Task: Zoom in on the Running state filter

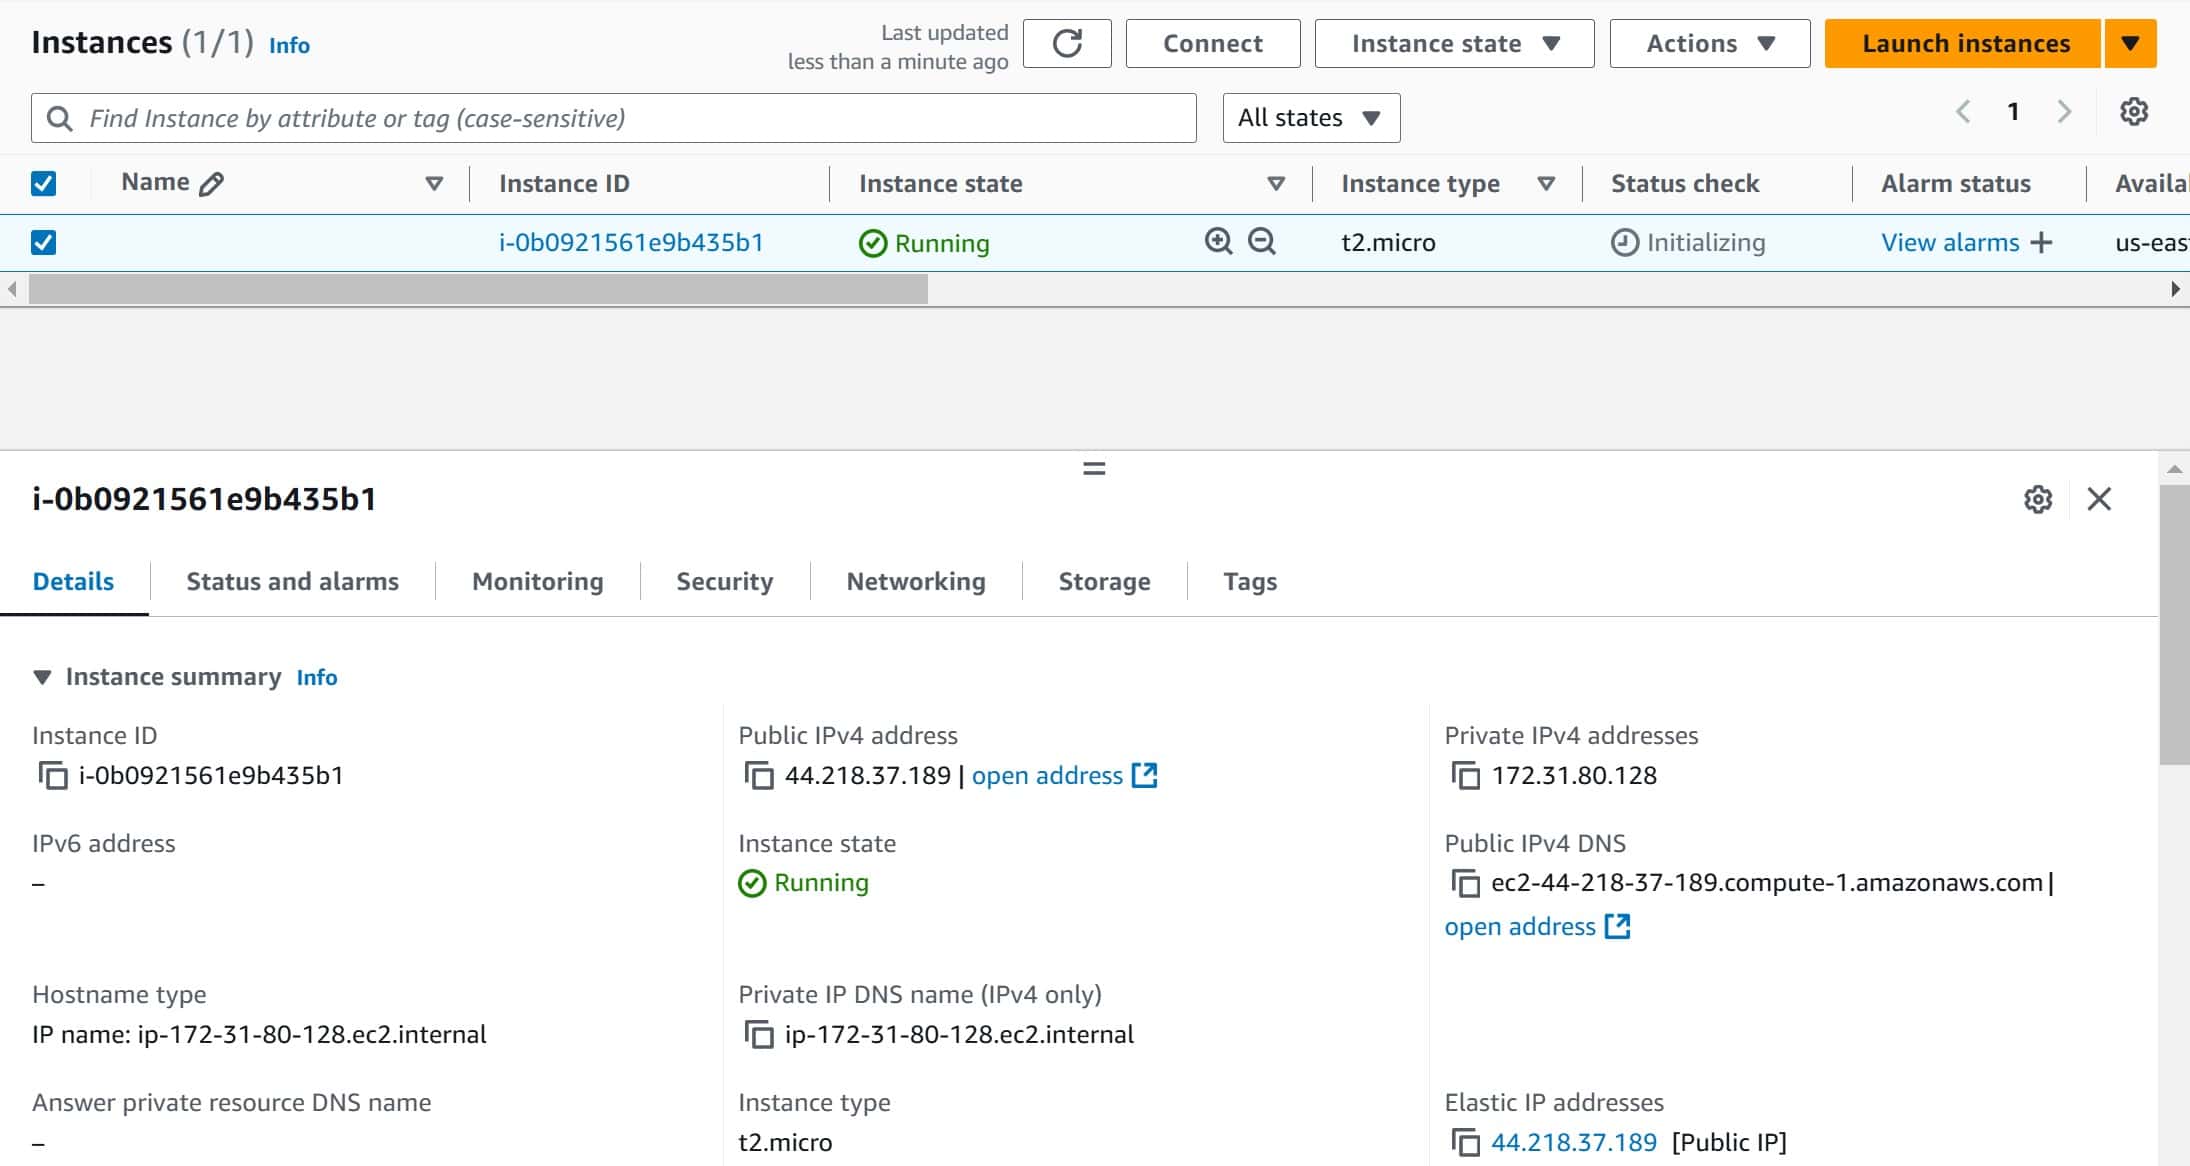Action: coord(1217,241)
